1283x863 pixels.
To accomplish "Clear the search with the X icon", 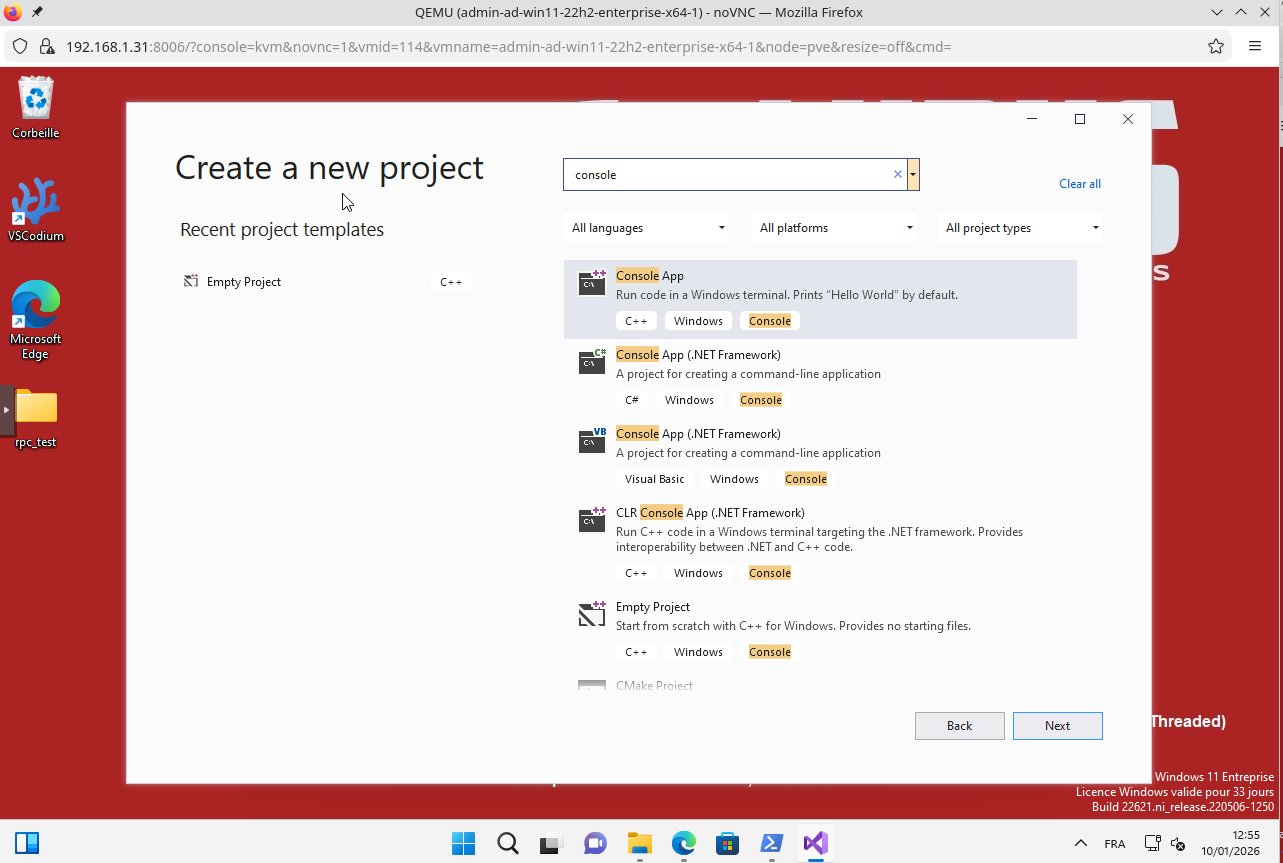I will click(x=897, y=173).
